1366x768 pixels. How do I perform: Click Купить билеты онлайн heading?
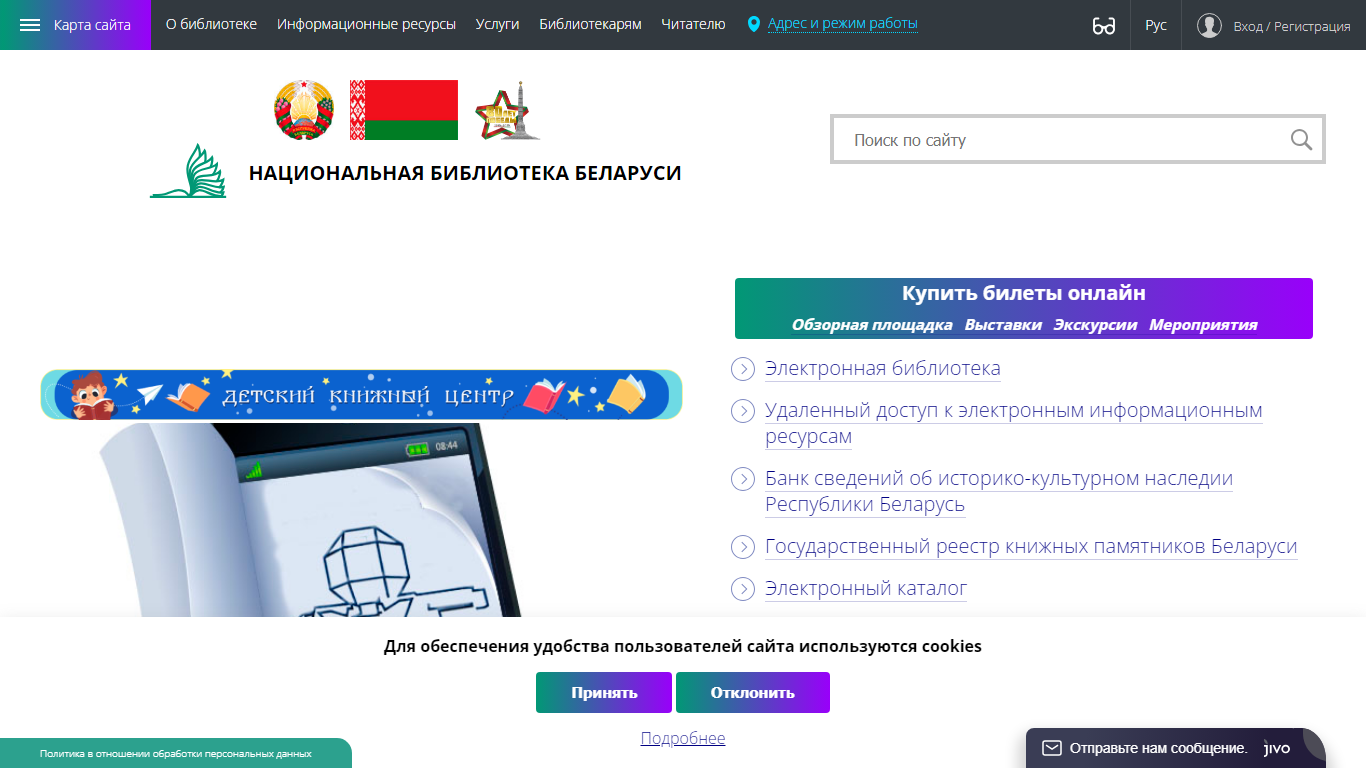pos(1024,293)
